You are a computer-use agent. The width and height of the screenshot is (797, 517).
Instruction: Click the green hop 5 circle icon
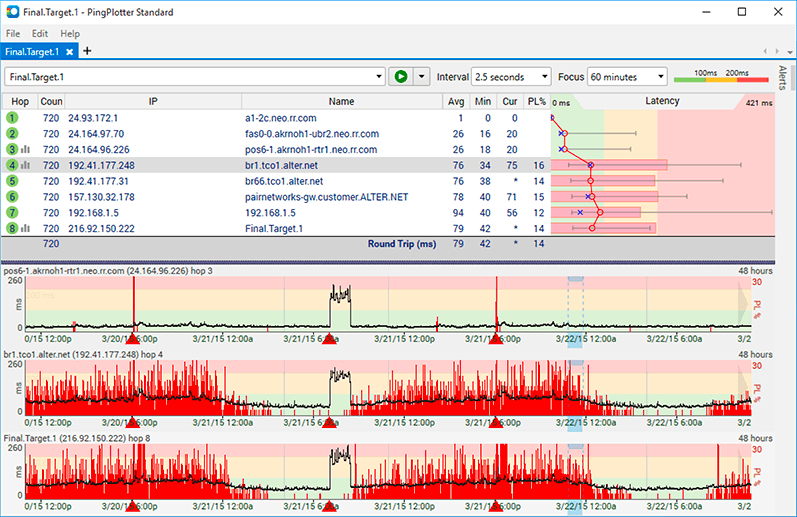click(12, 181)
